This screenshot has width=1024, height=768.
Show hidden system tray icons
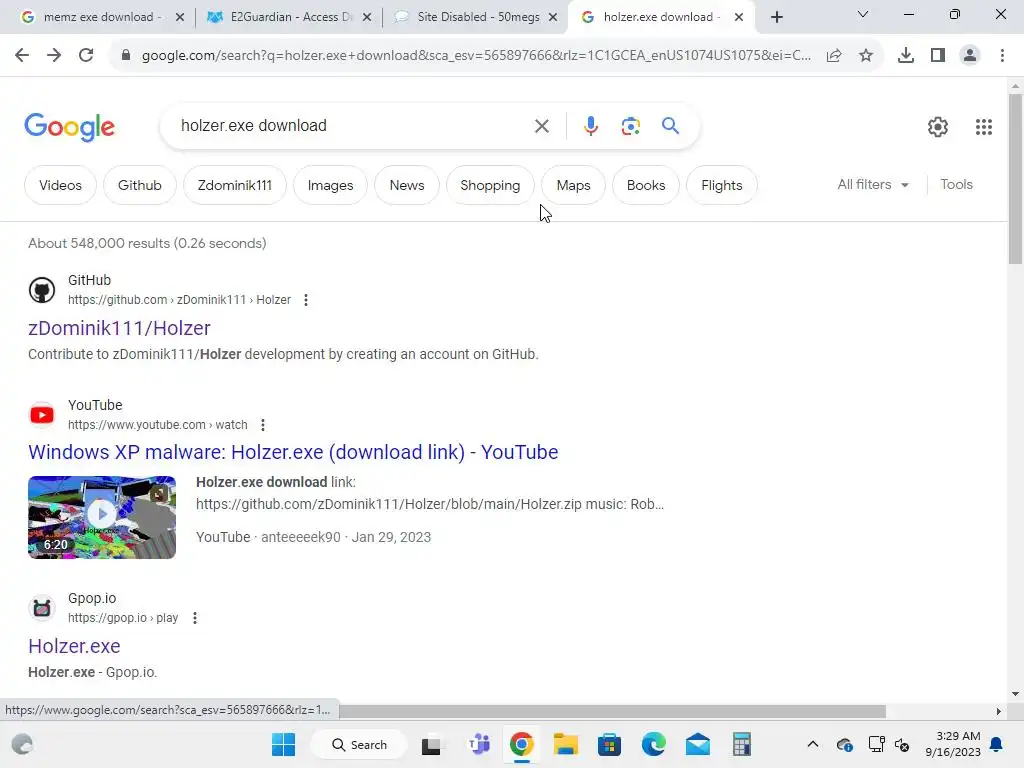click(x=812, y=744)
